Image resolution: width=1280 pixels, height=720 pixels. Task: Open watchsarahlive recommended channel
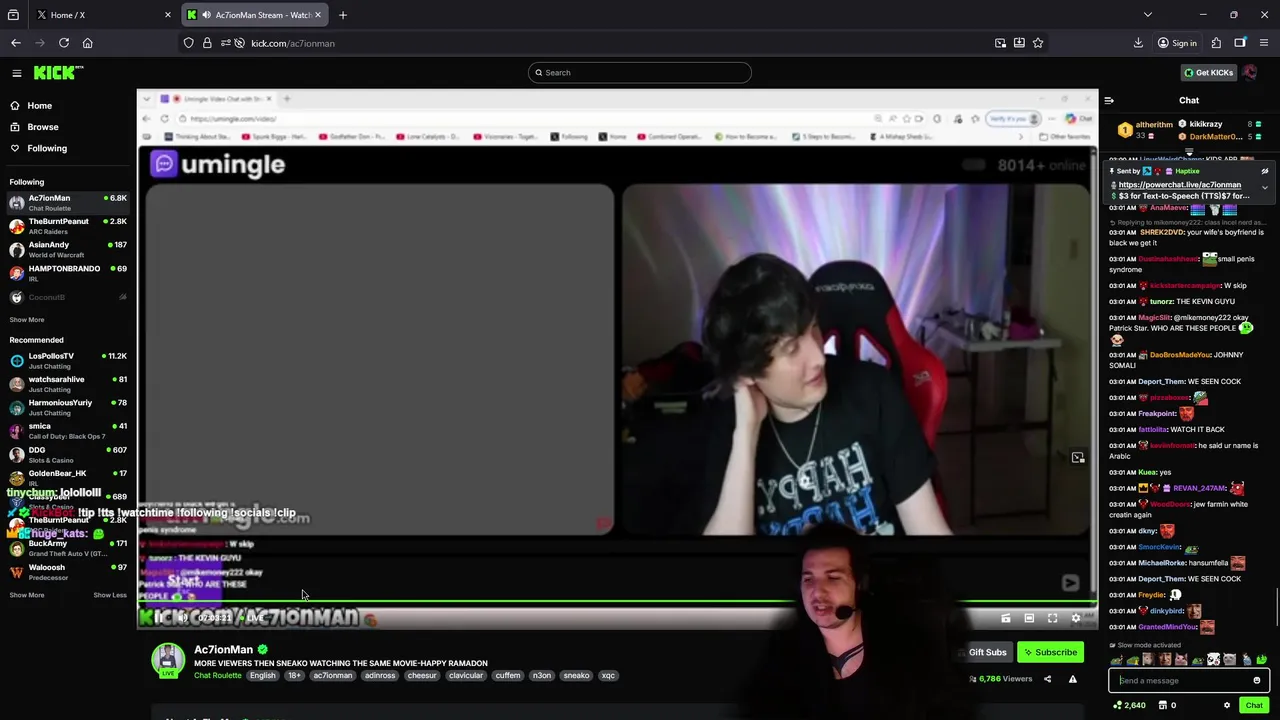pyautogui.click(x=68, y=384)
